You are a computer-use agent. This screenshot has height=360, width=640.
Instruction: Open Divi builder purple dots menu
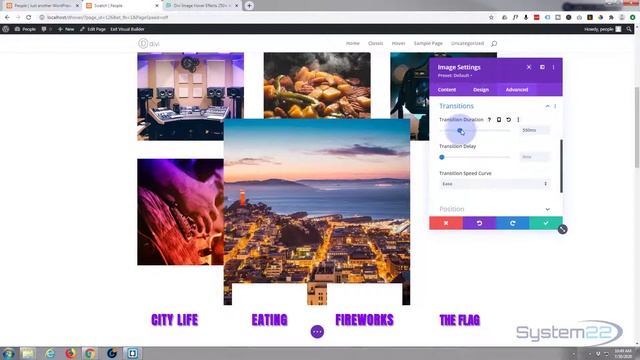(x=317, y=332)
